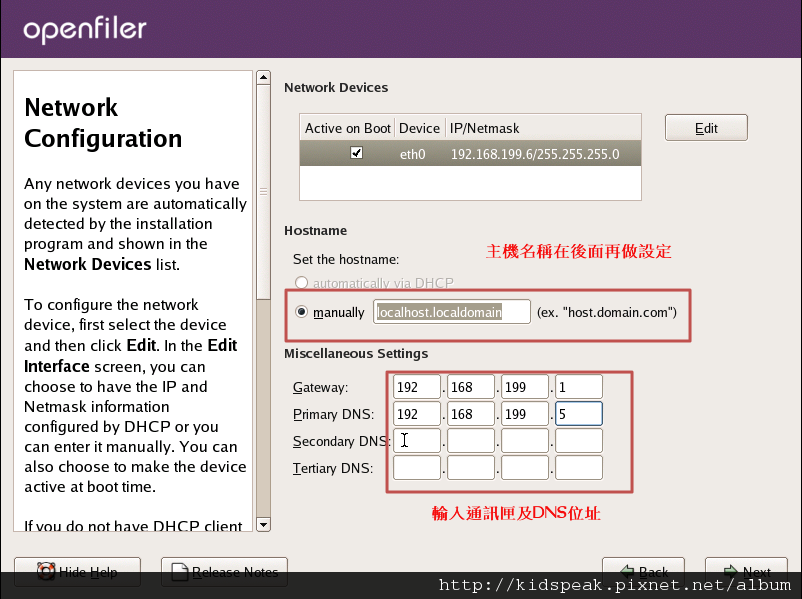Viewport: 802px width, 599px height.
Task: Click Tertiary DNS fourth octet field
Action: click(x=579, y=468)
